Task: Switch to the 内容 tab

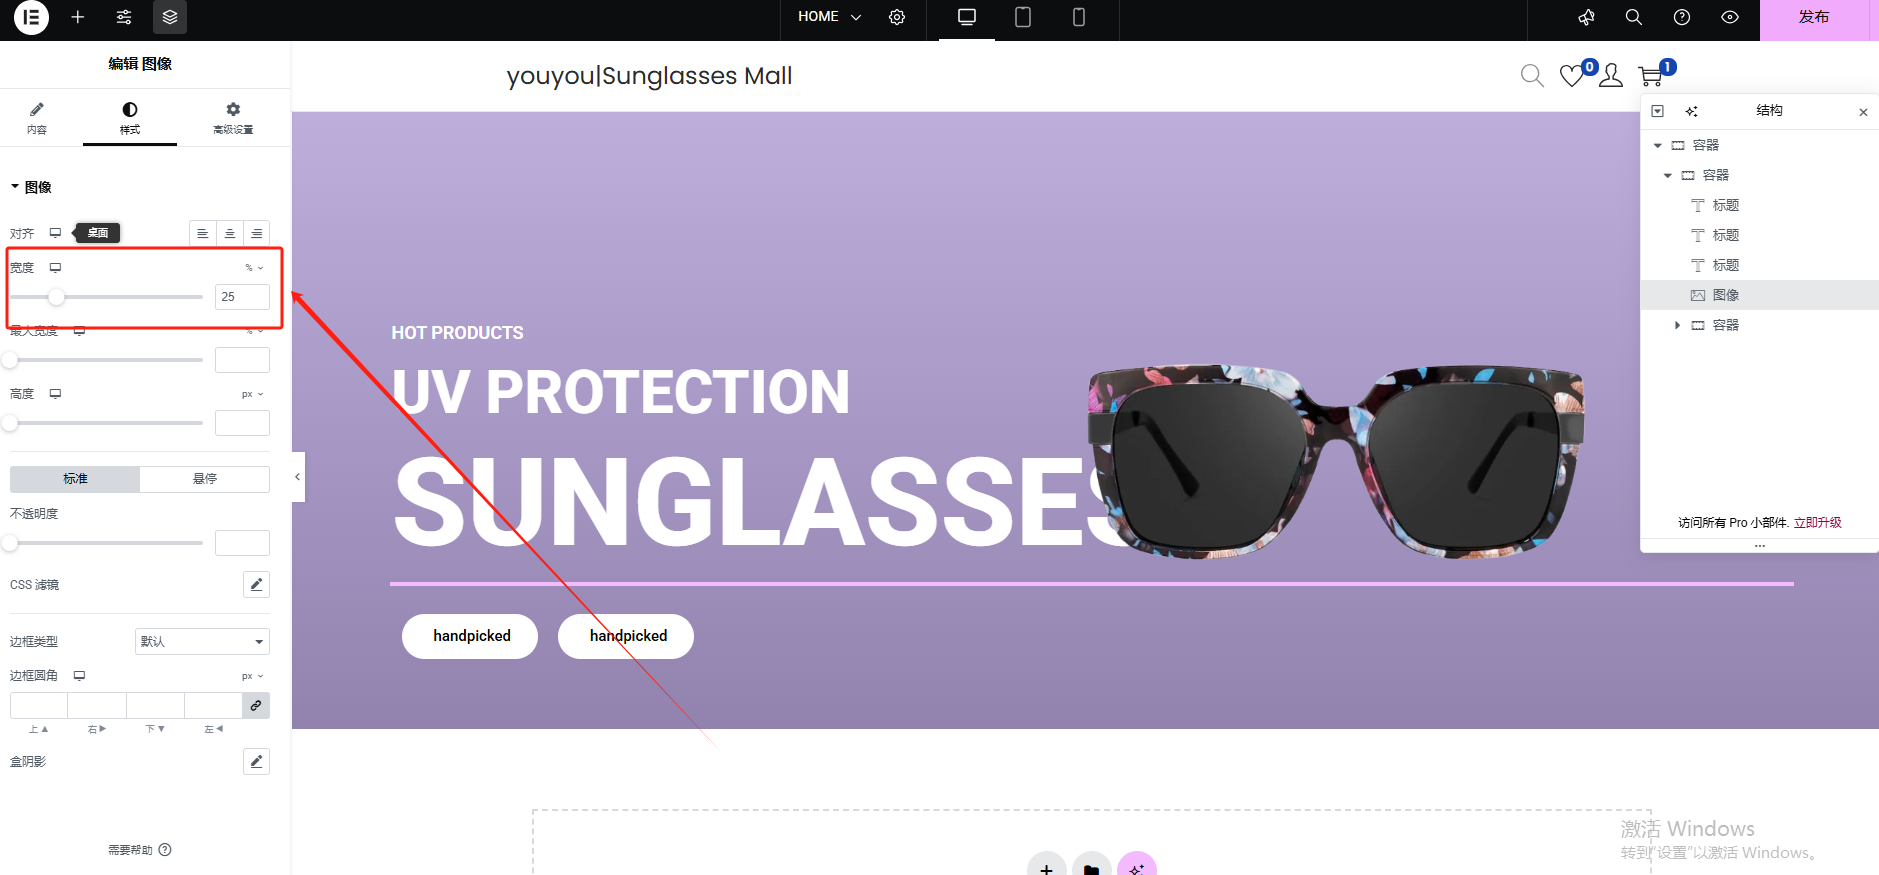Action: click(37, 118)
